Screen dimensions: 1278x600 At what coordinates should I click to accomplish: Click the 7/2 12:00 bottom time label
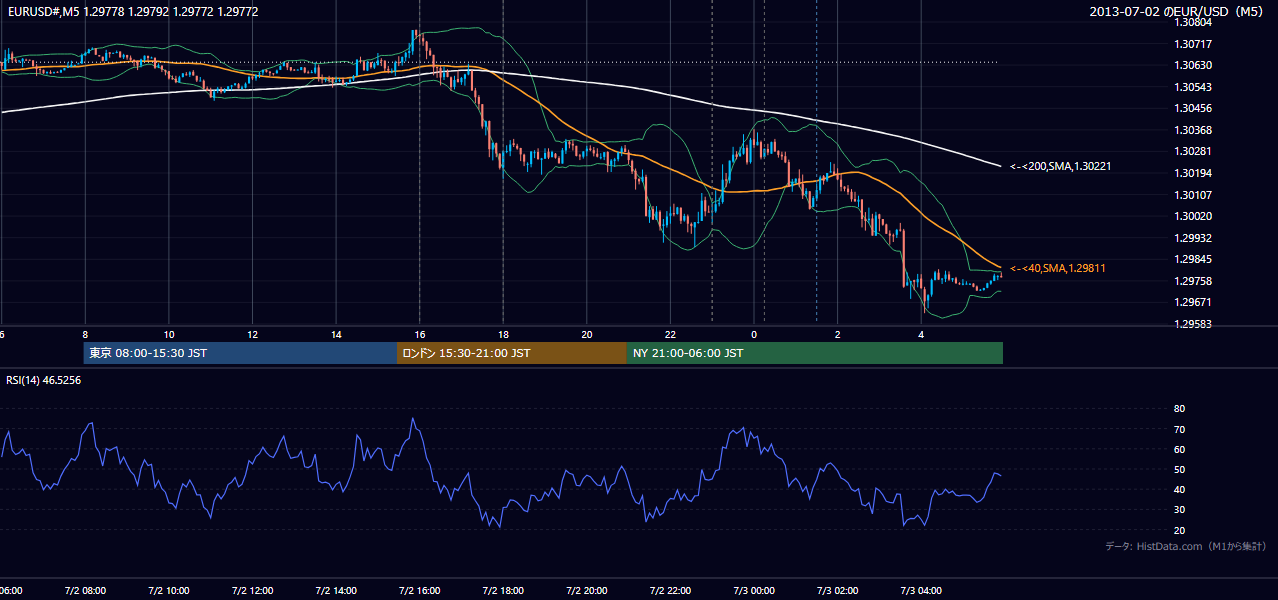252,590
